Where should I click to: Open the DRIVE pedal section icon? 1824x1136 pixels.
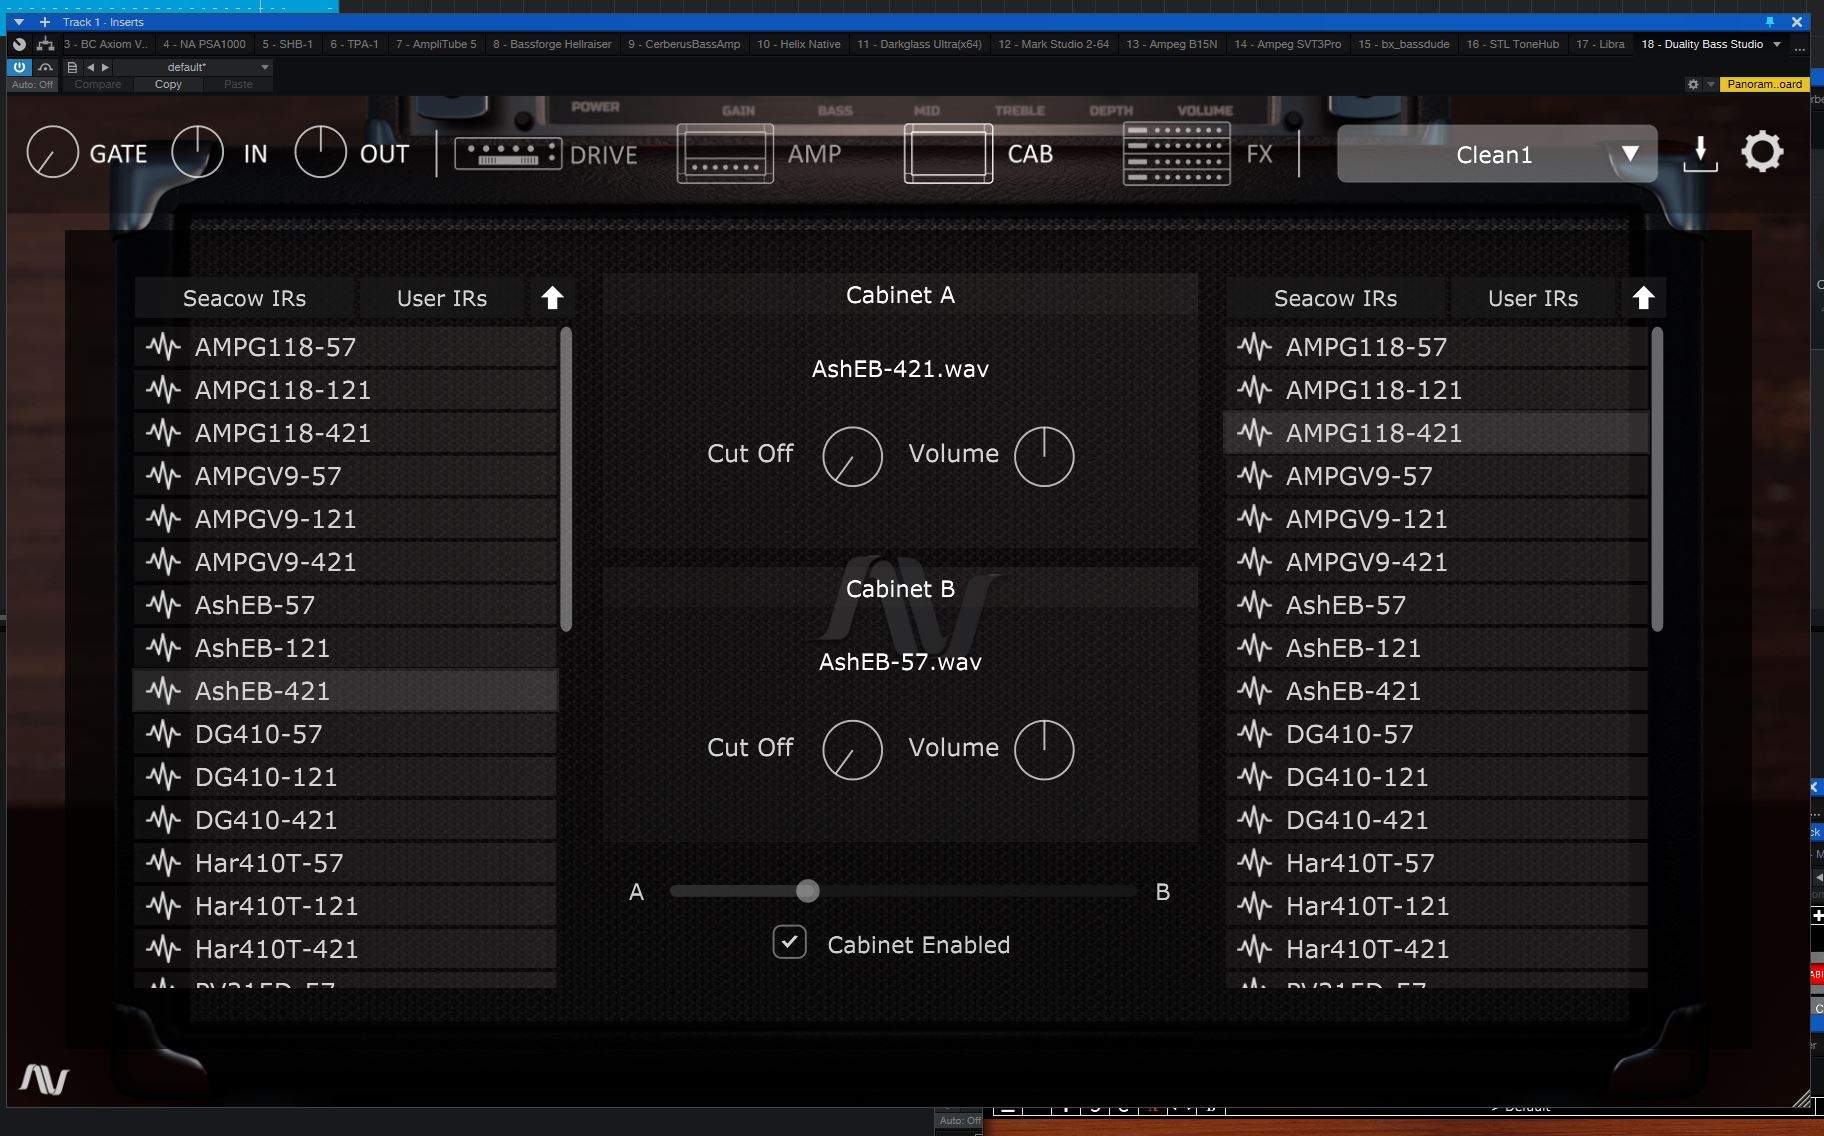coord(508,154)
